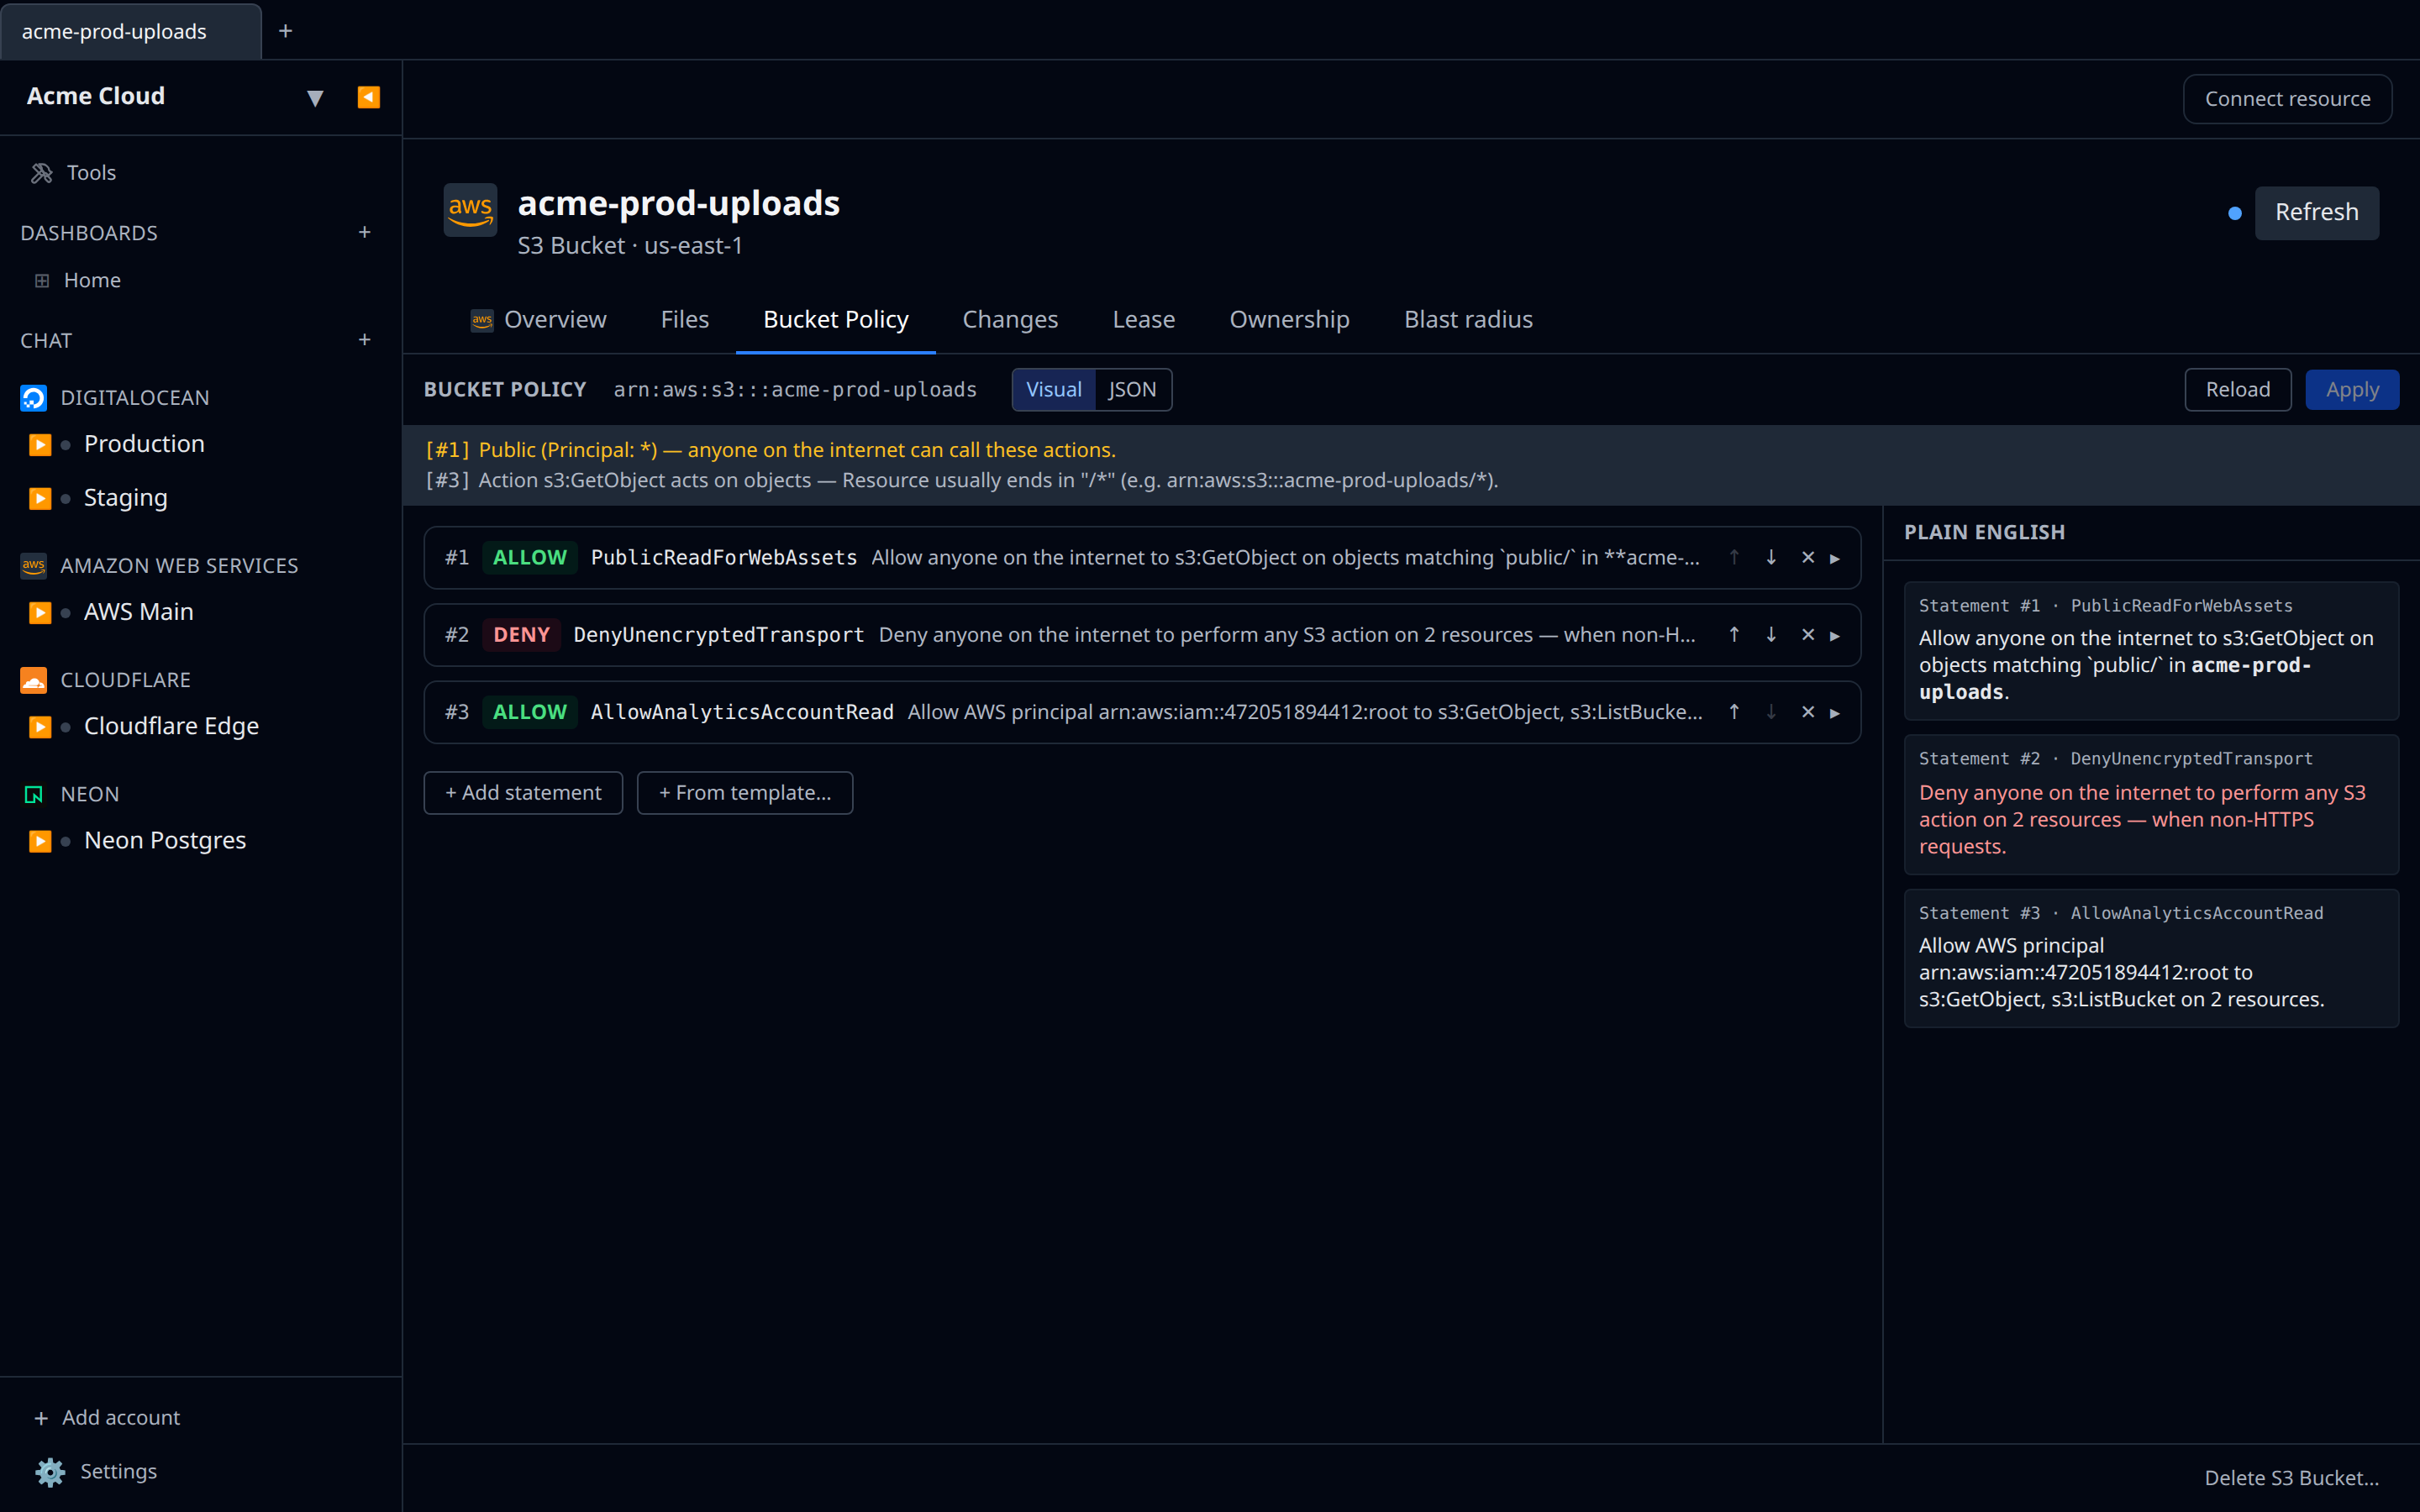
Task: Expand the AWS Main account arrow
Action: (40, 613)
